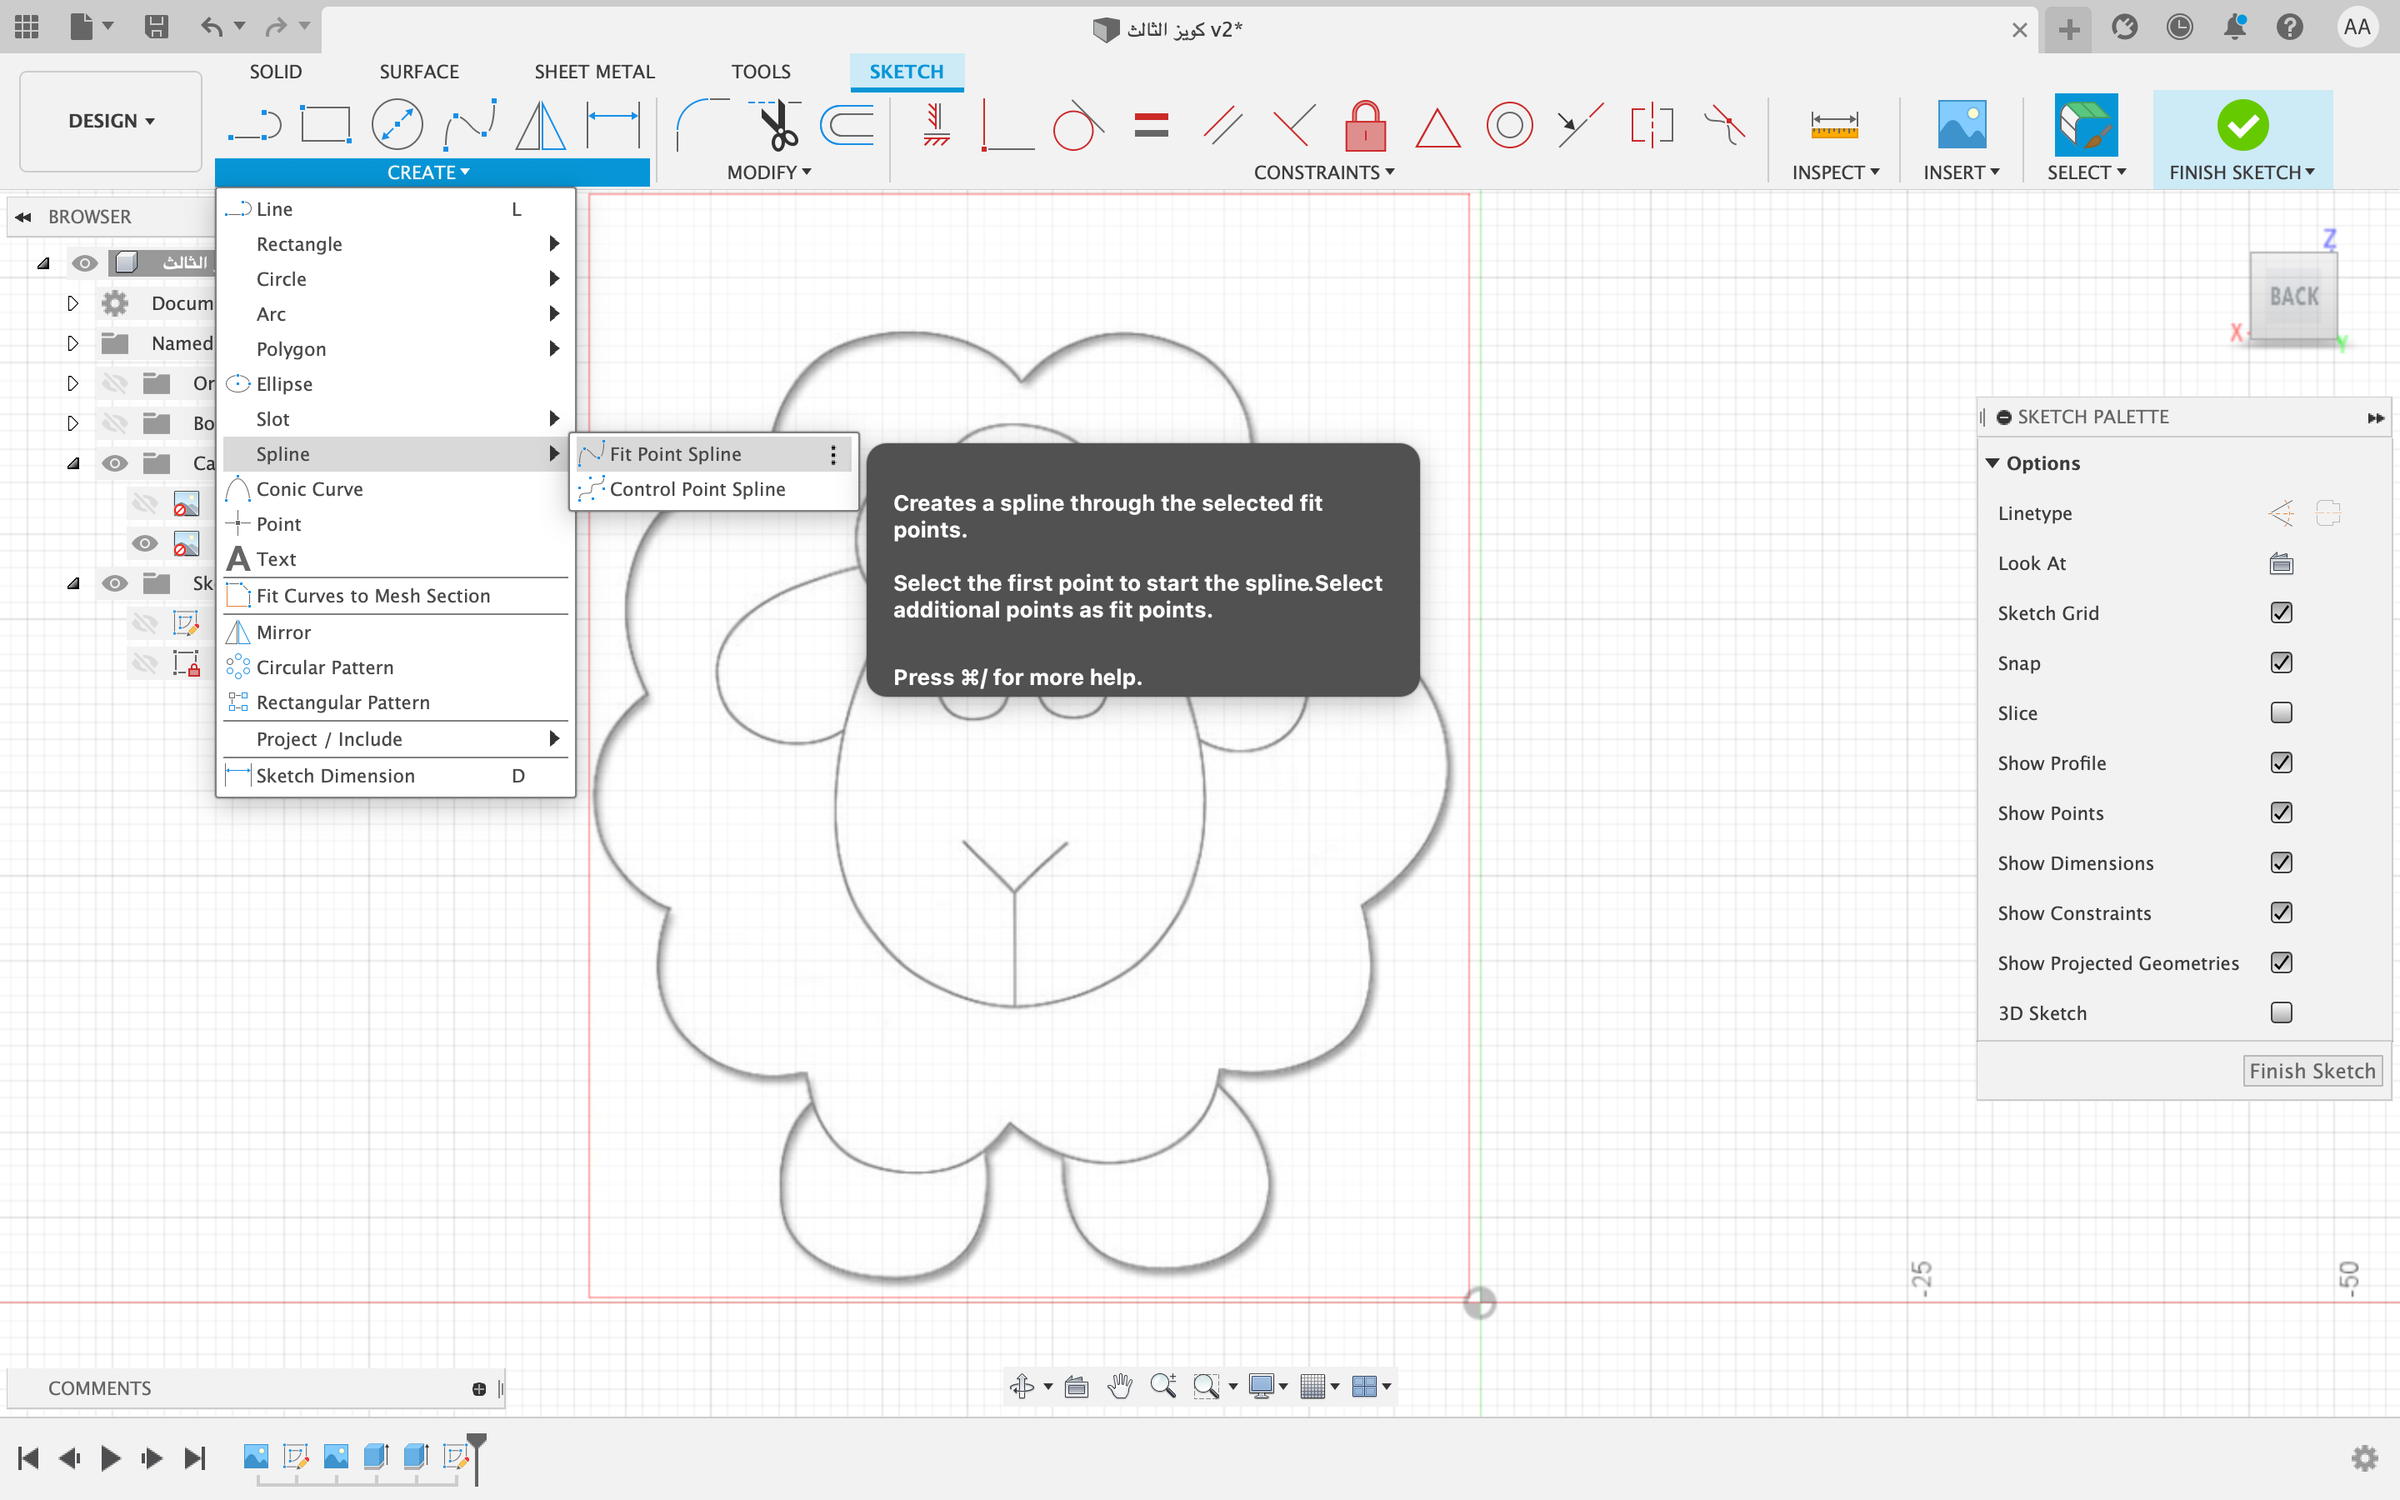Open the INSPECT dropdown menu
Image resolution: width=2400 pixels, height=1500 pixels.
pos(1835,173)
